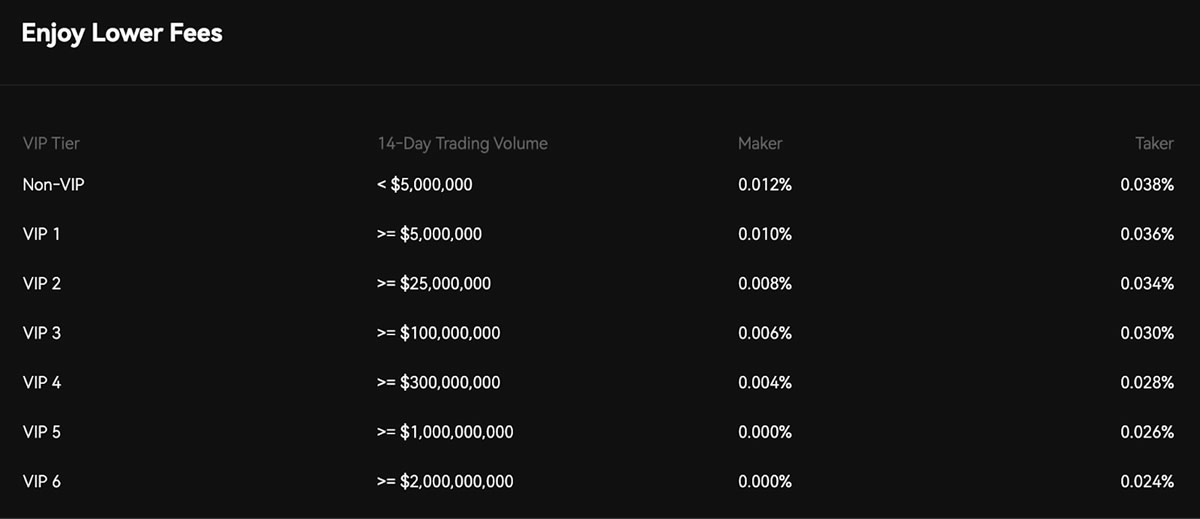Select the ">= $100,000,000" volume value
The height and width of the screenshot is (519, 1200).
439,333
